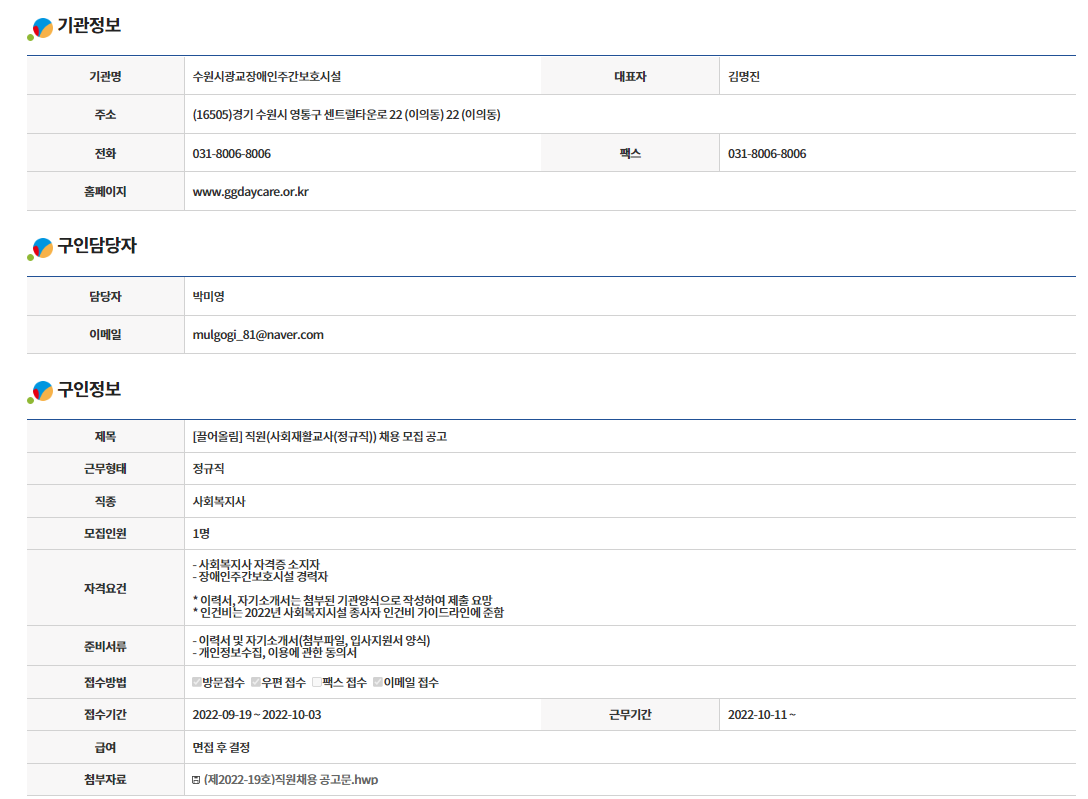Viewport: 1088px width, 799px height.
Task: Click the 기관정보 section logo icon
Action: 40,29
